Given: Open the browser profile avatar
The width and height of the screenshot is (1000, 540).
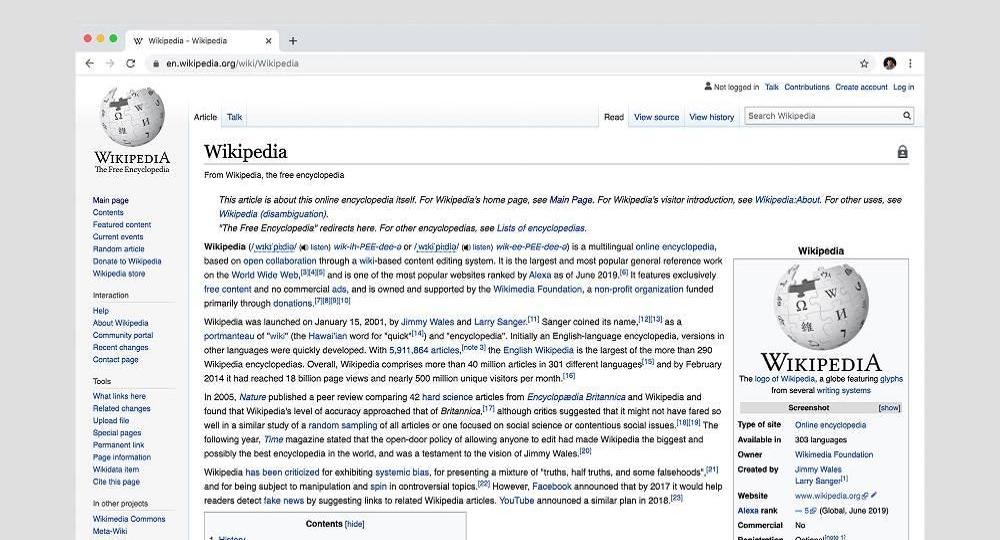Looking at the screenshot, I should 890,63.
